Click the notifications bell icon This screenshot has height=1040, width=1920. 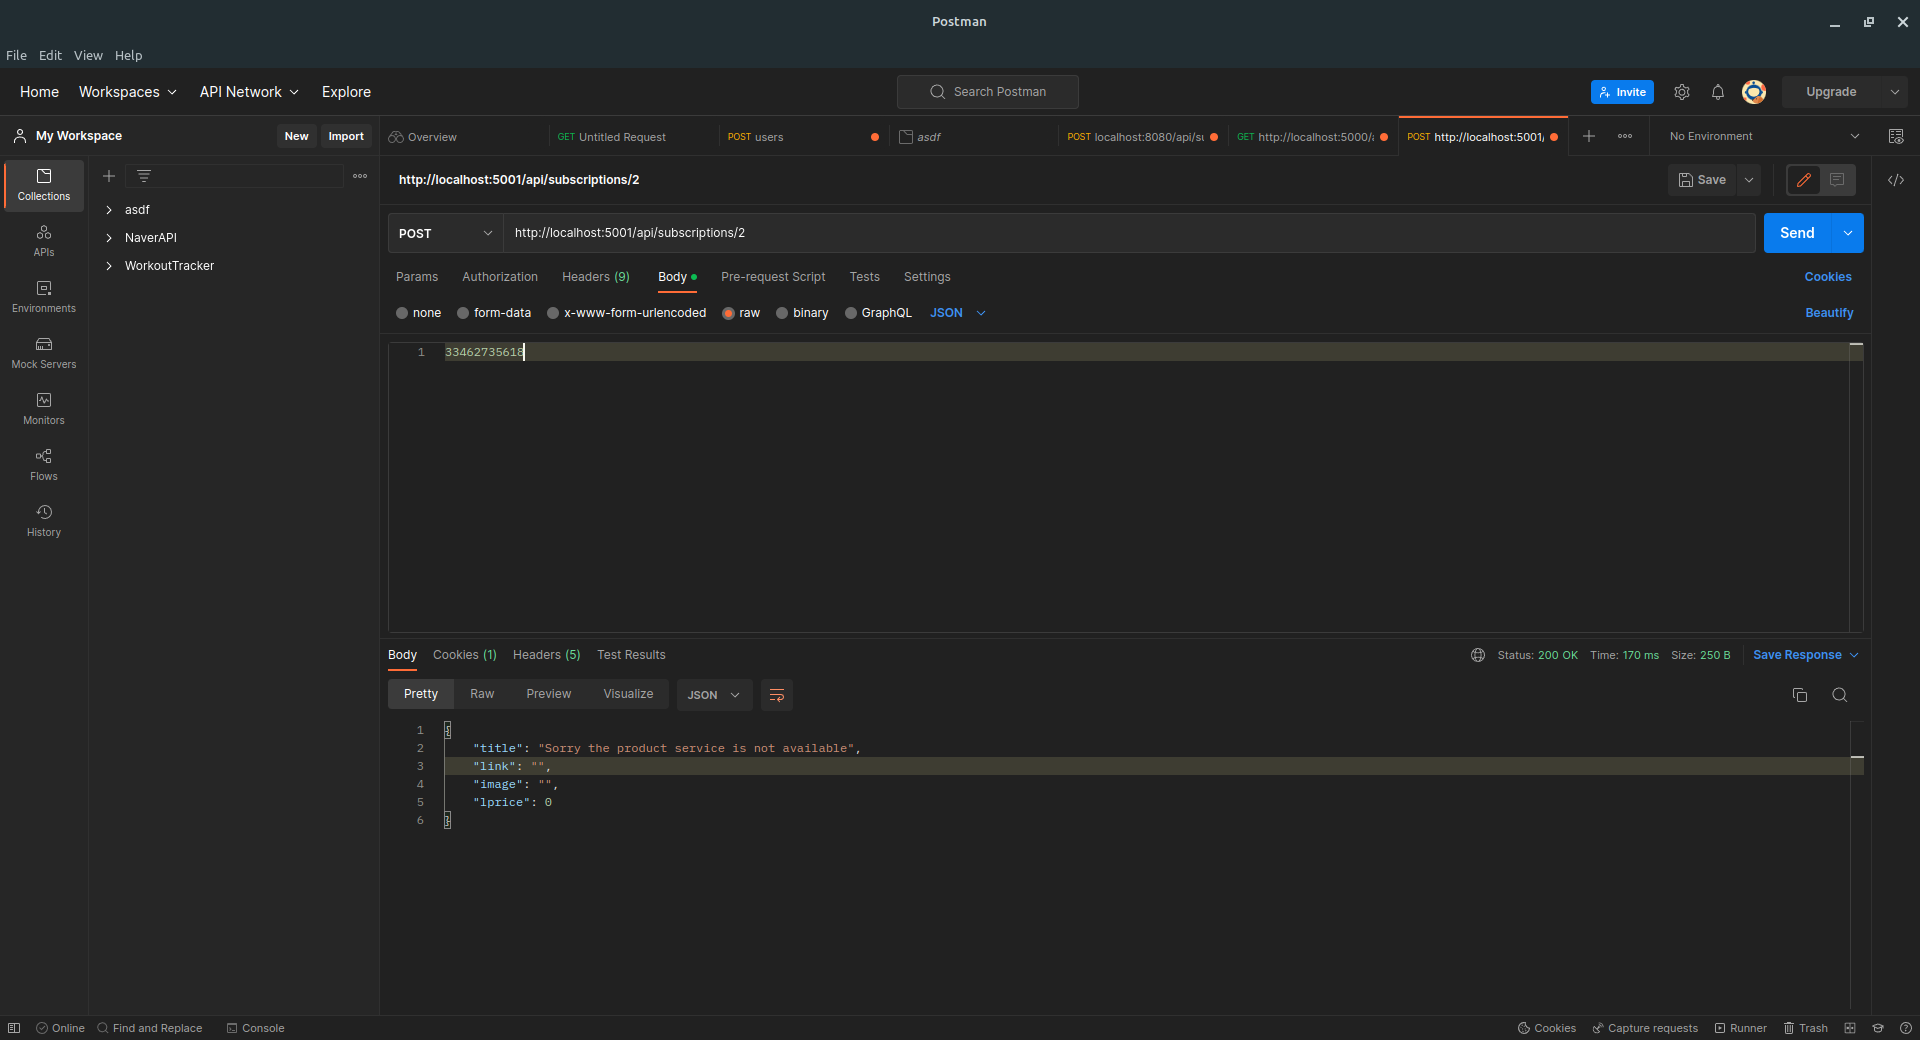(x=1717, y=92)
